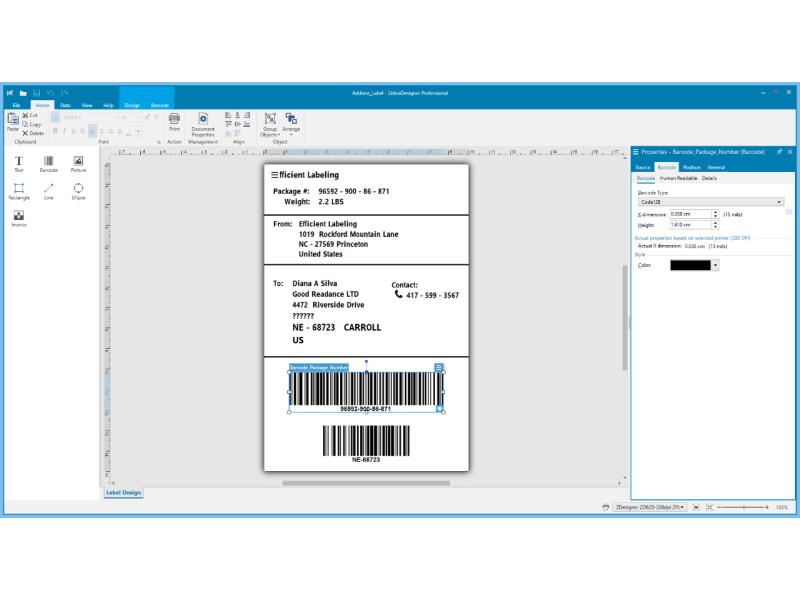Click the zoom to fit icon in status bar
This screenshot has height=600, width=800.
point(696,507)
